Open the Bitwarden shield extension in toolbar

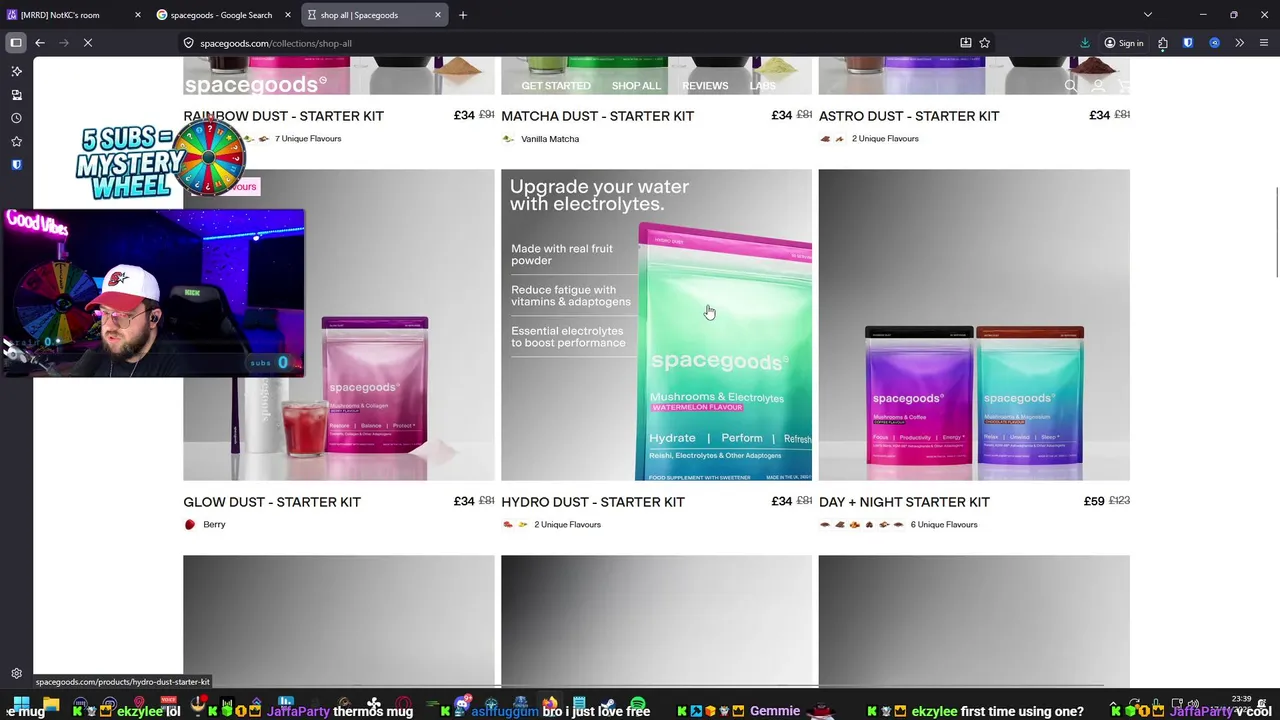pos(1188,43)
